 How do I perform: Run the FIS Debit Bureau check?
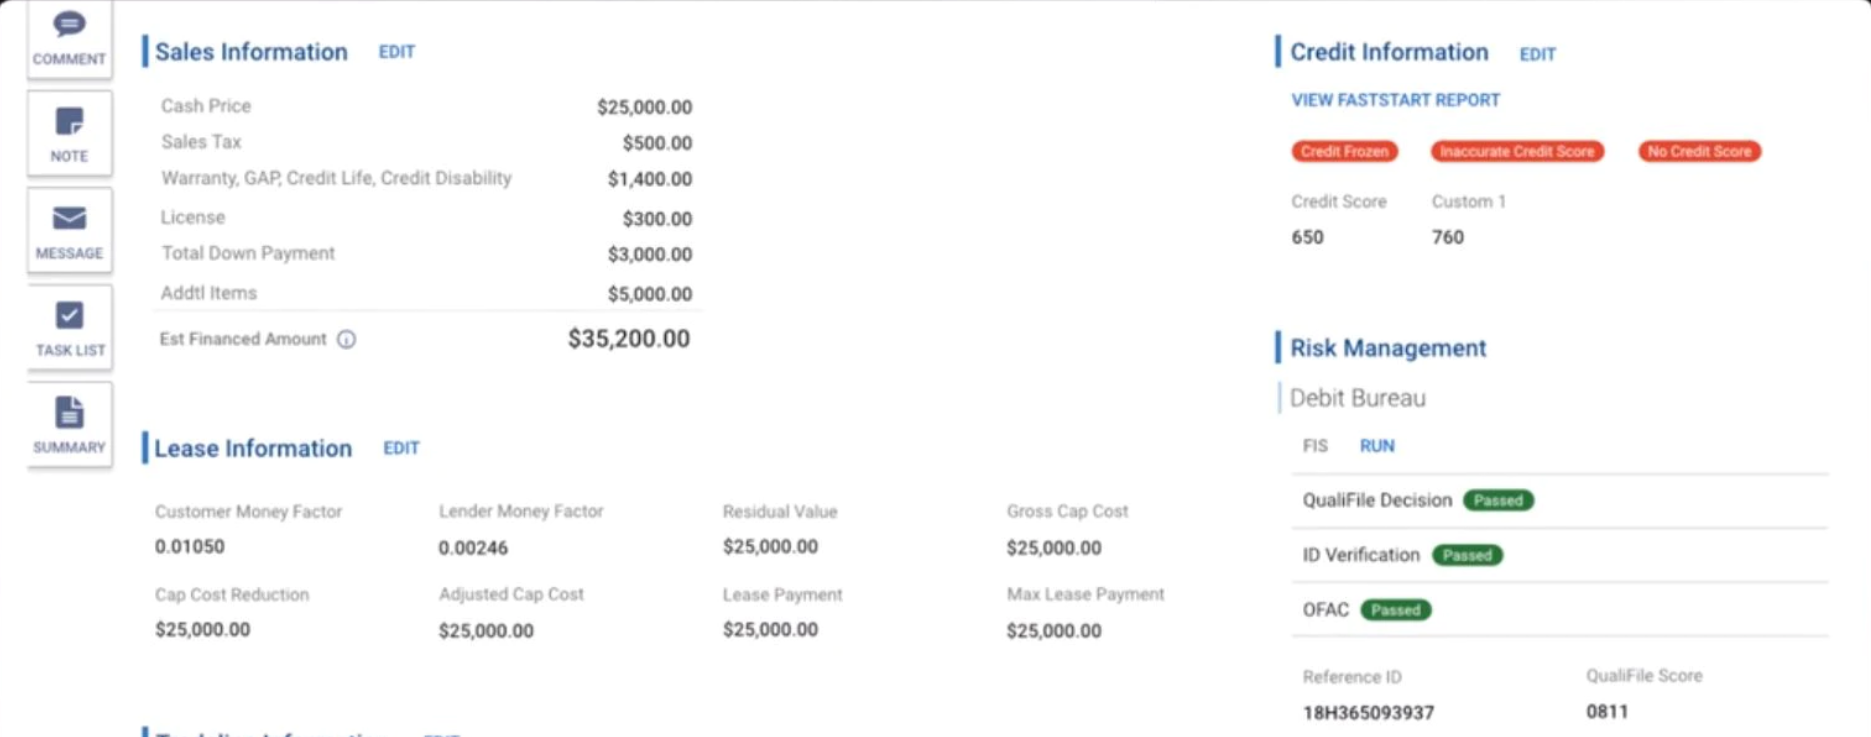click(1376, 446)
